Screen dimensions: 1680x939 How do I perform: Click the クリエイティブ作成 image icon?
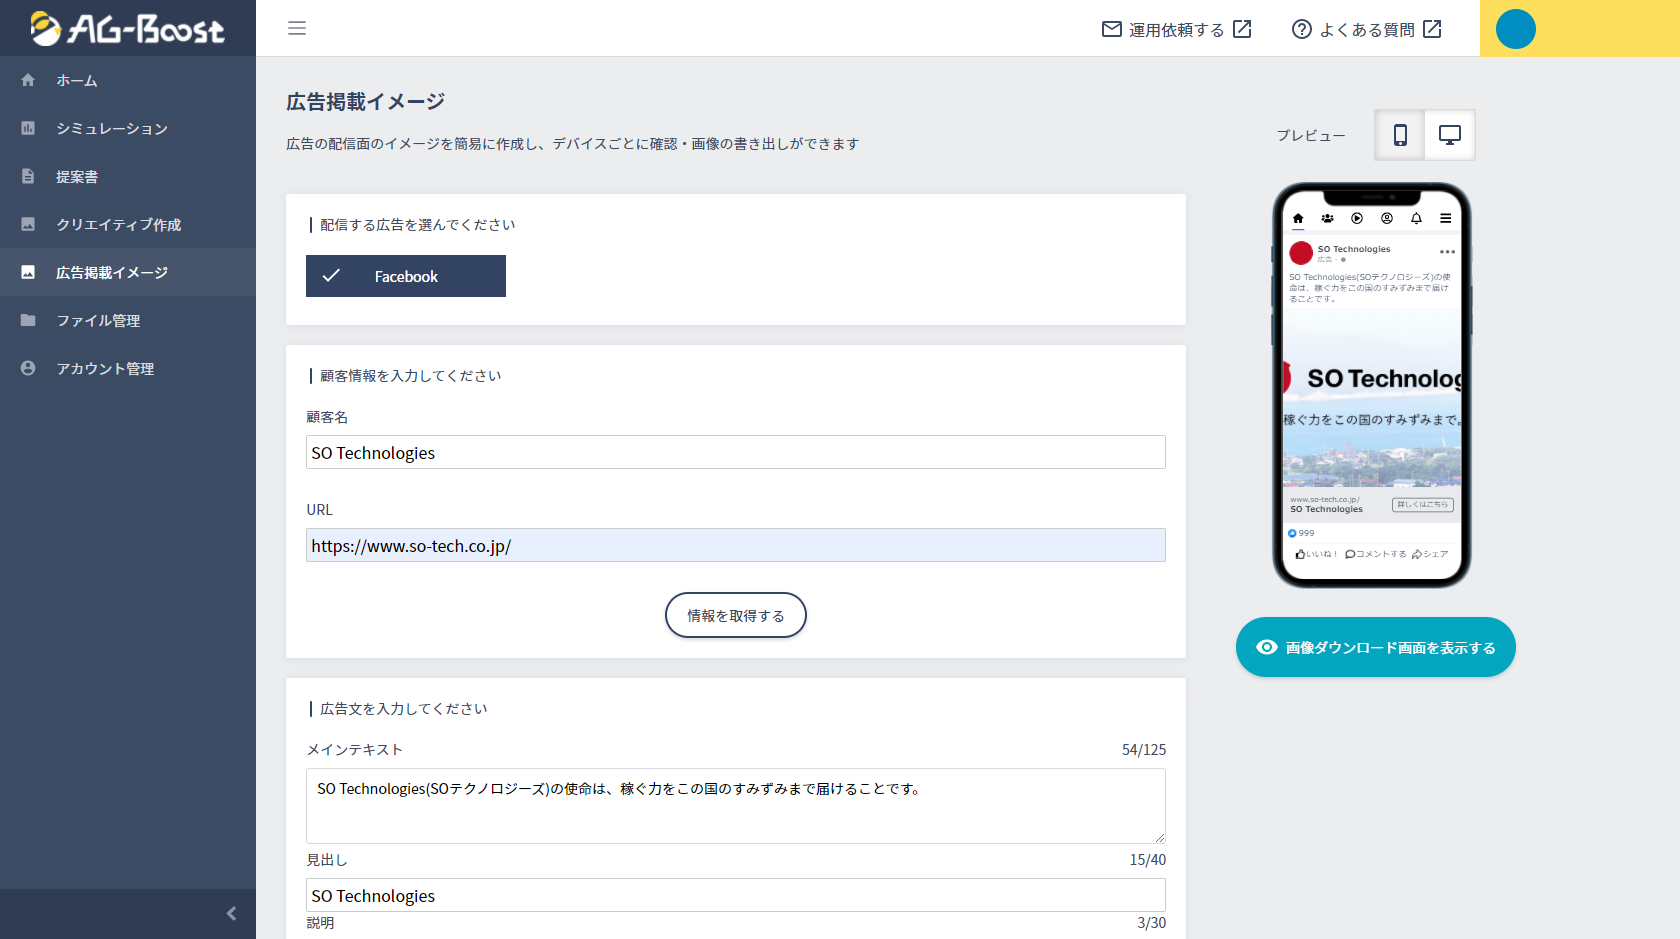28,224
